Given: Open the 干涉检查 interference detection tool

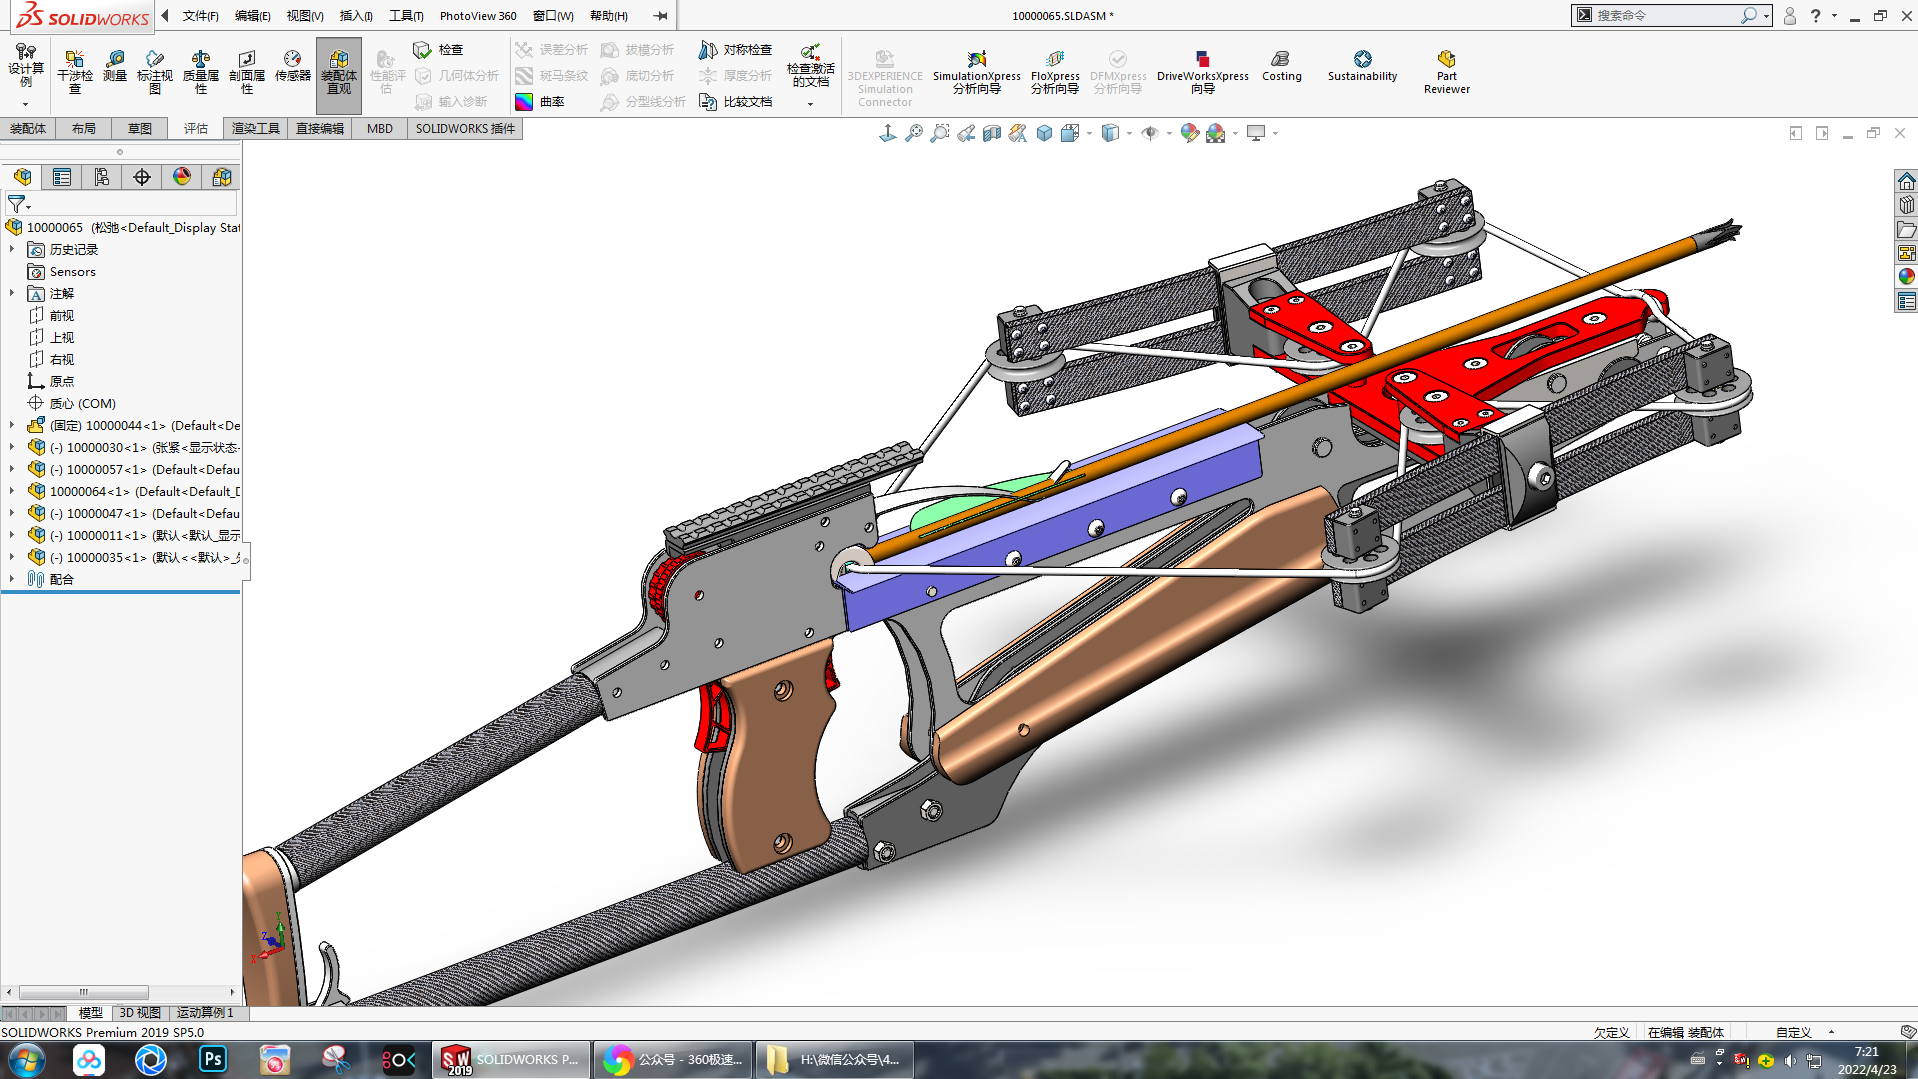Looking at the screenshot, I should [74, 70].
